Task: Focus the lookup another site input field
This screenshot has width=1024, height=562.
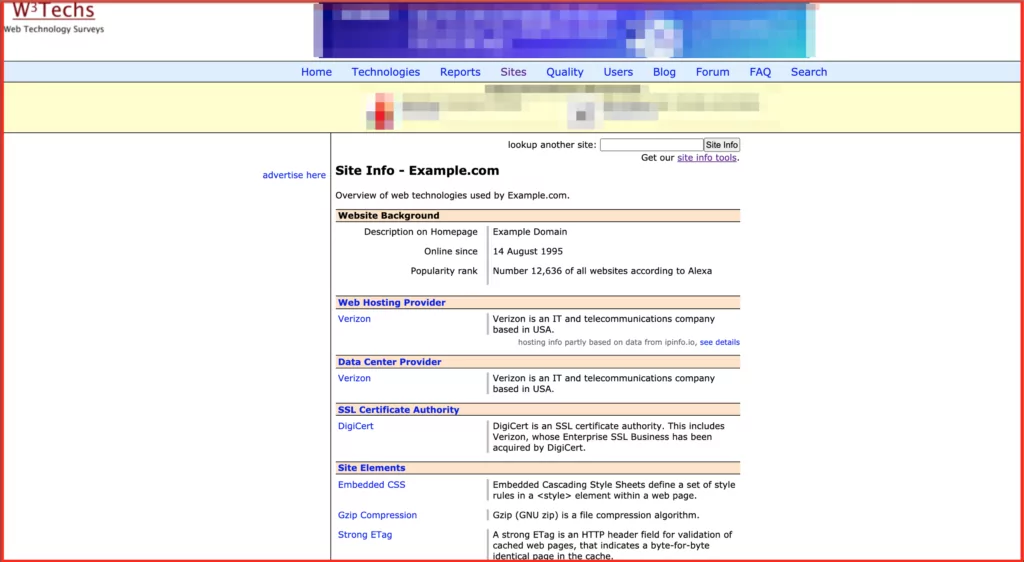Action: (651, 145)
